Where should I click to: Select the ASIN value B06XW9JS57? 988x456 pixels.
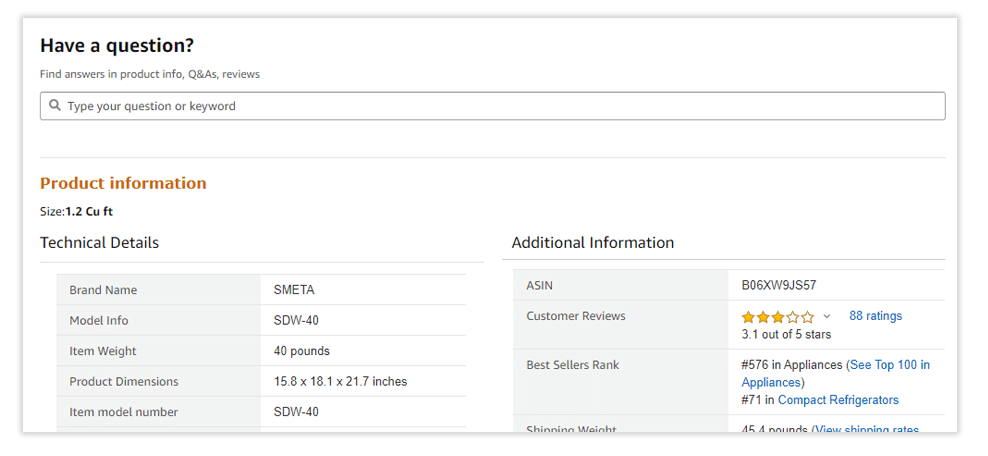tap(779, 285)
